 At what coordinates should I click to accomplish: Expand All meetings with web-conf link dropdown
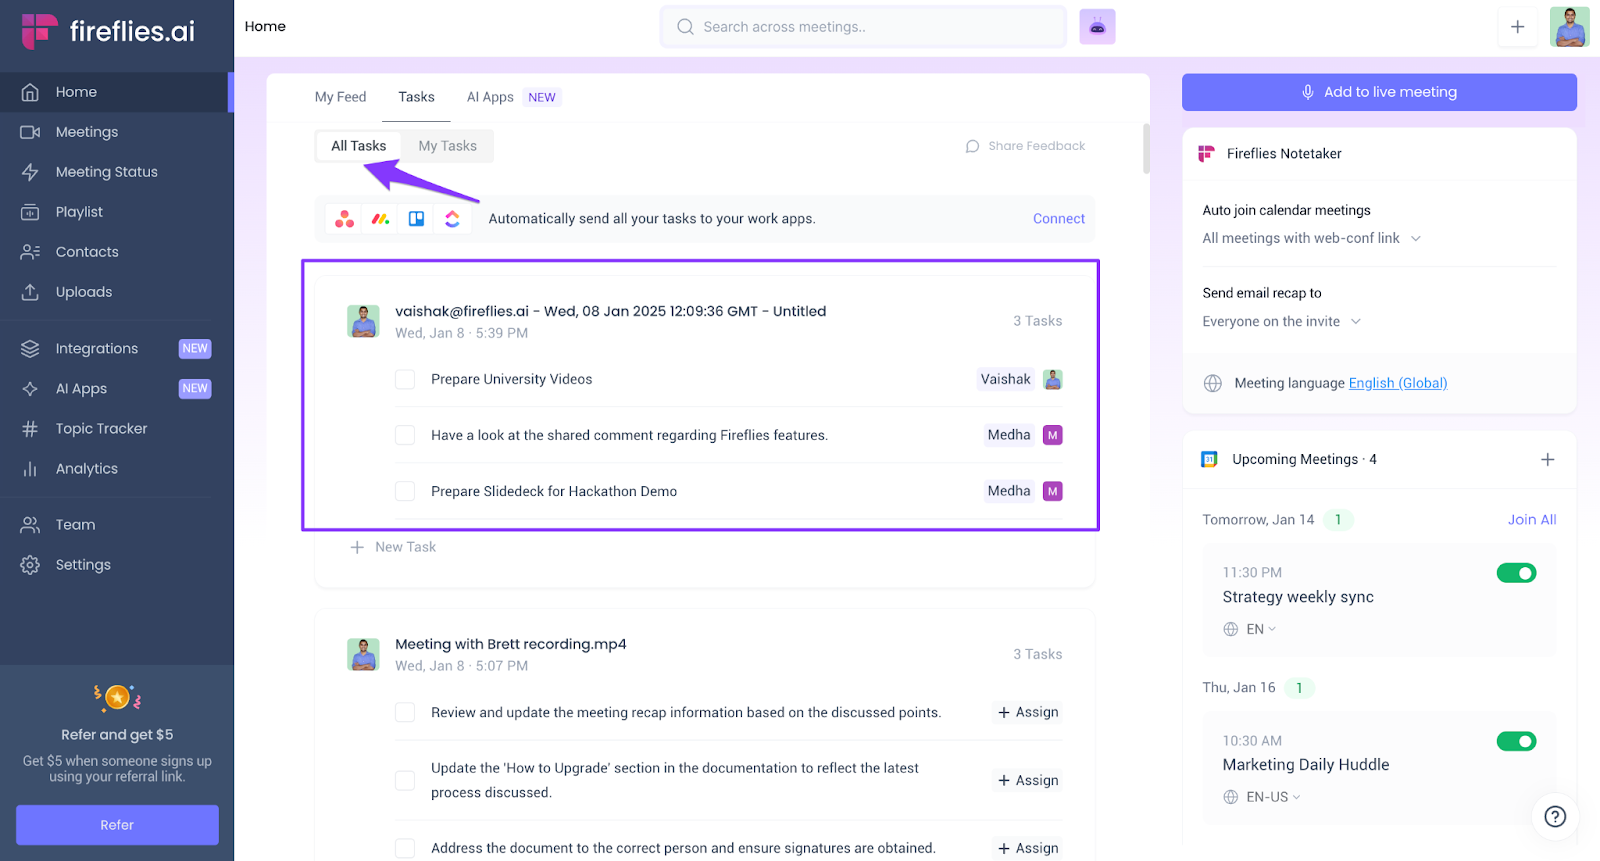click(1311, 238)
